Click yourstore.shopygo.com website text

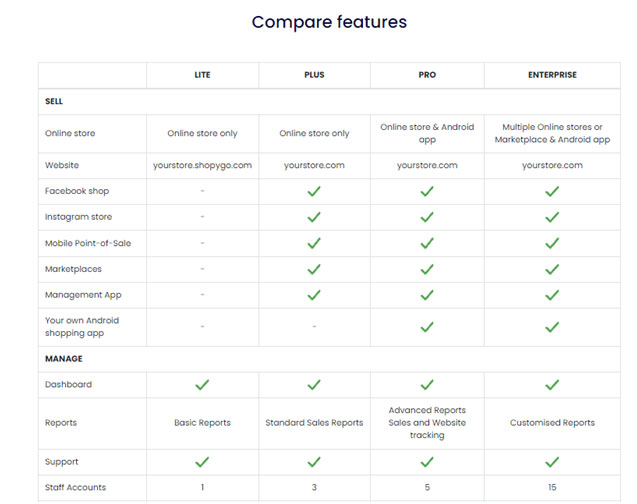click(x=202, y=165)
